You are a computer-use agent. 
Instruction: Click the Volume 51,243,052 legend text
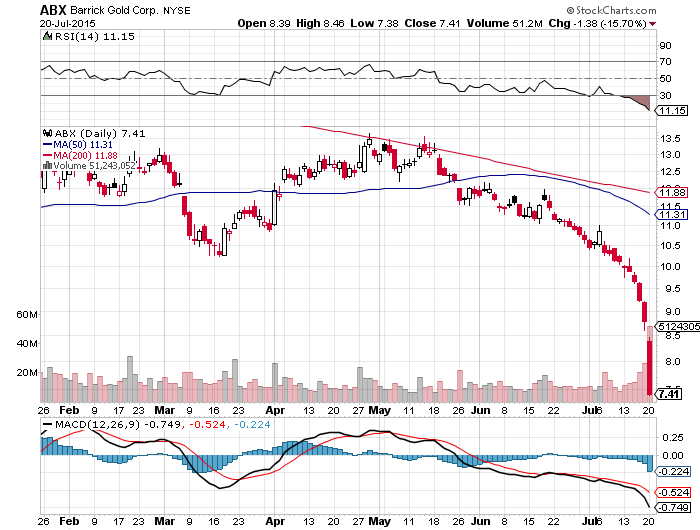[x=94, y=166]
